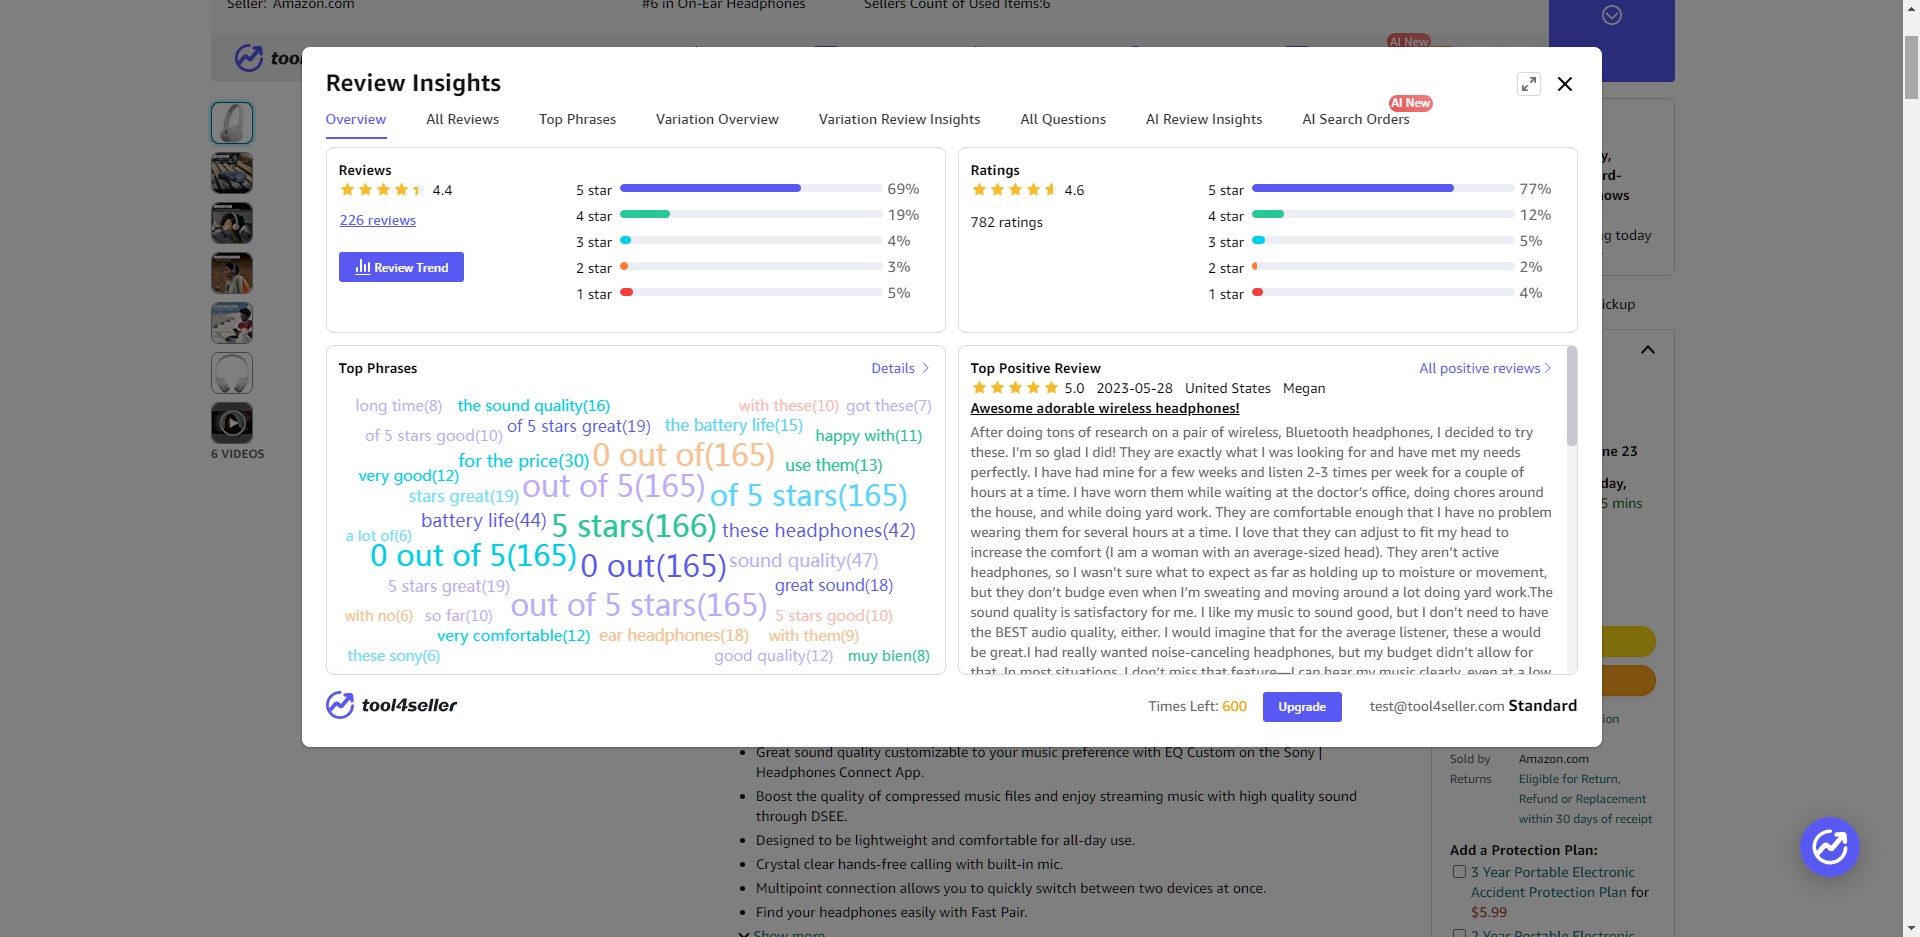1920x937 pixels.
Task: Play the product videos thumbnail
Action: point(232,423)
